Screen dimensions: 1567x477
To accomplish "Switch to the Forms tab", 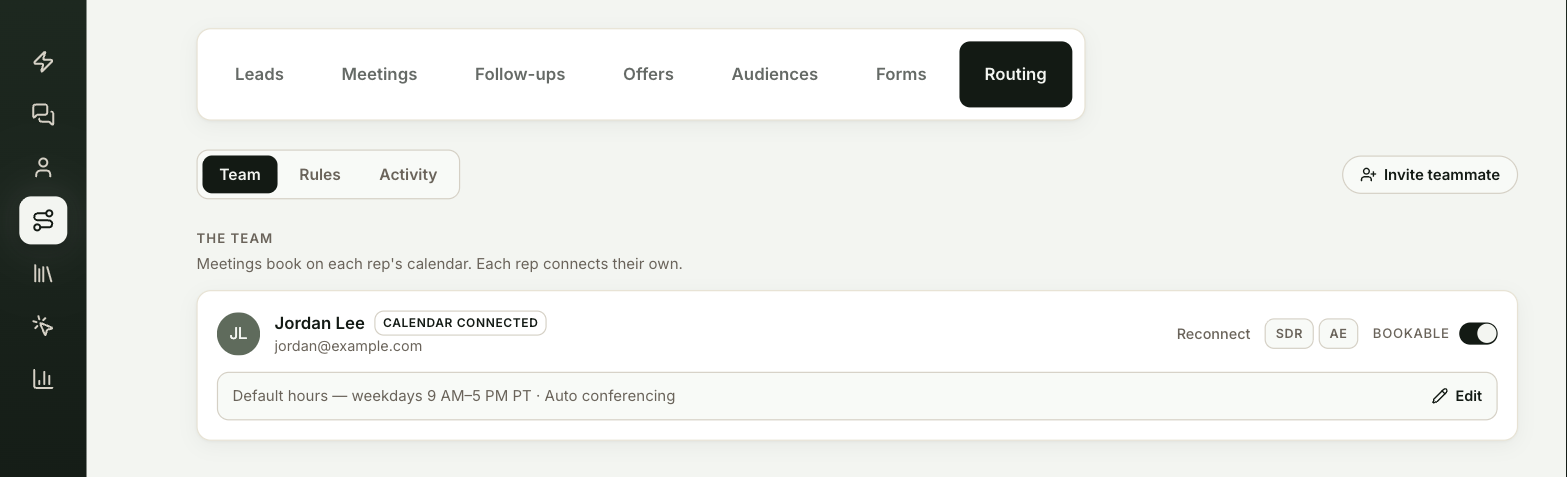I will pos(901,74).
